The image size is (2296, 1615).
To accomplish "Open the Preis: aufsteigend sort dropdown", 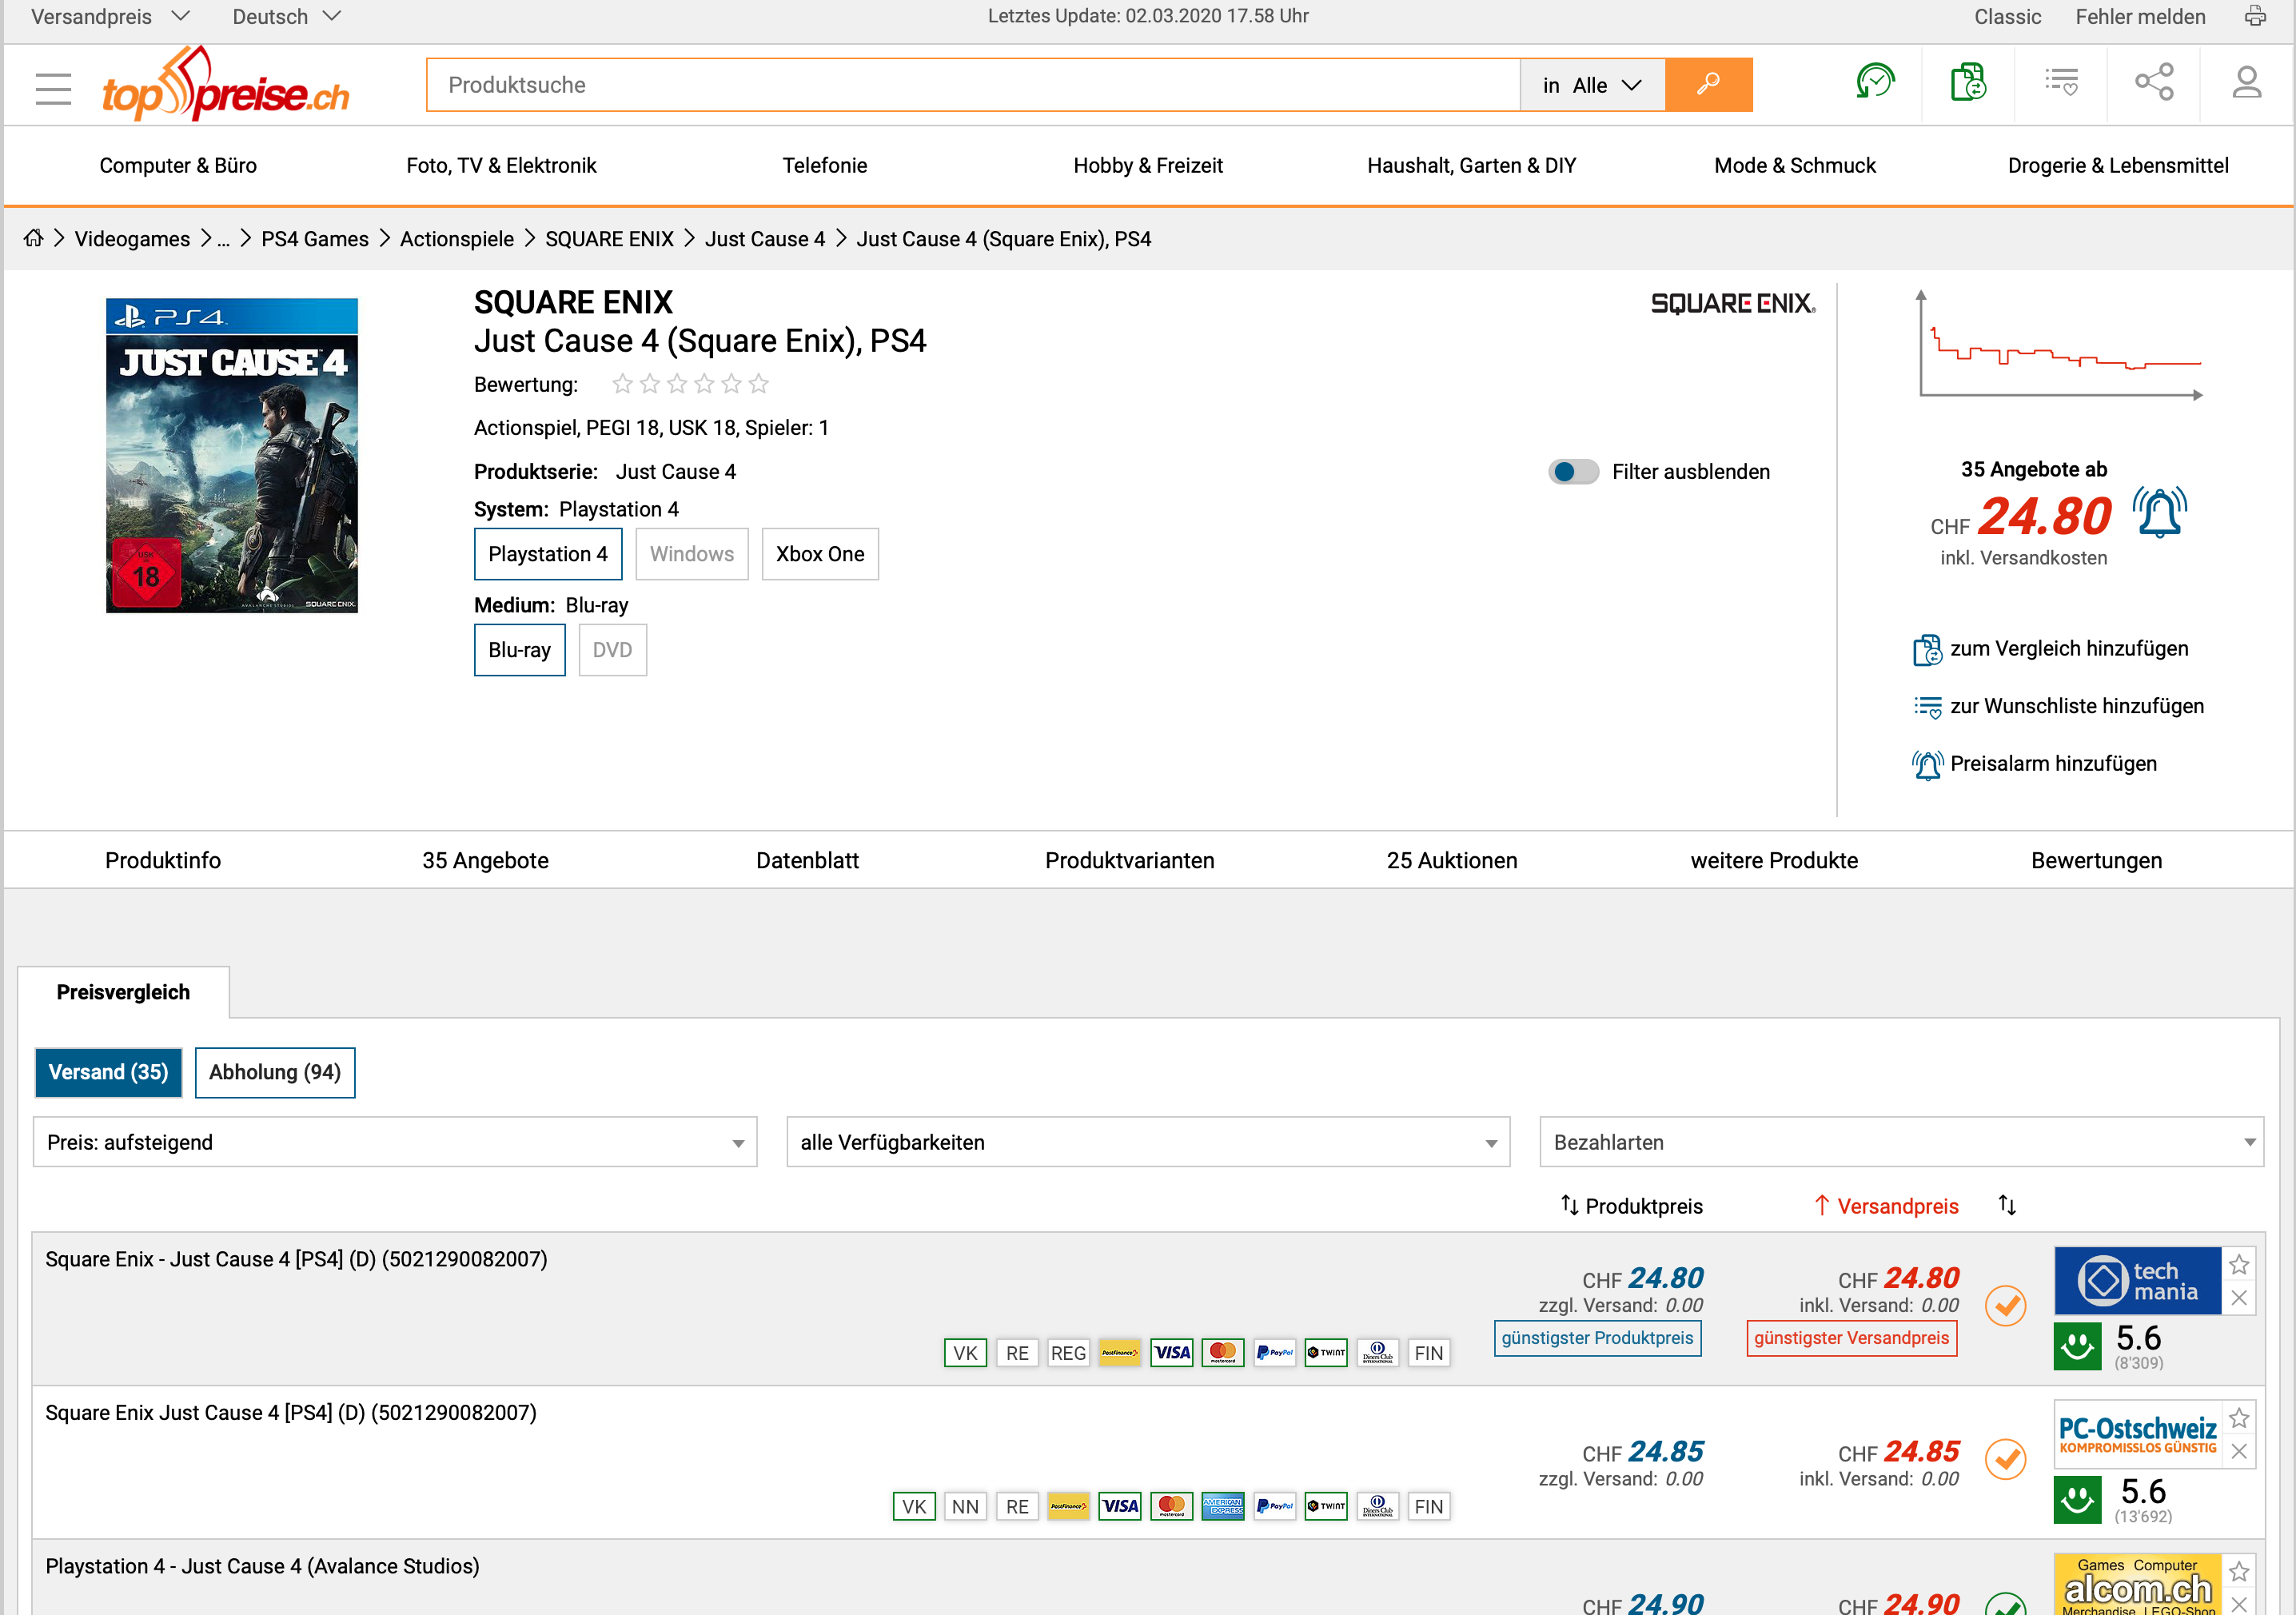I will click(395, 1142).
